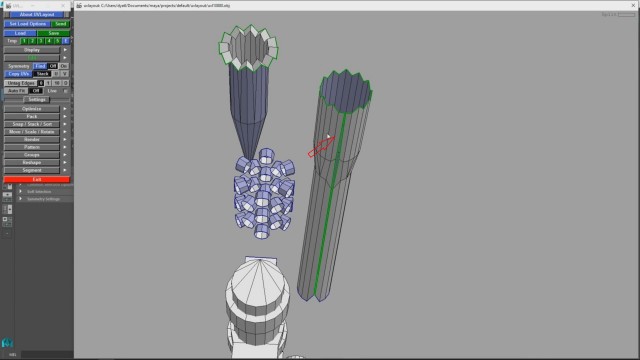The image size is (640, 360).
Task: Click the green Send button
Action: coord(61,24)
